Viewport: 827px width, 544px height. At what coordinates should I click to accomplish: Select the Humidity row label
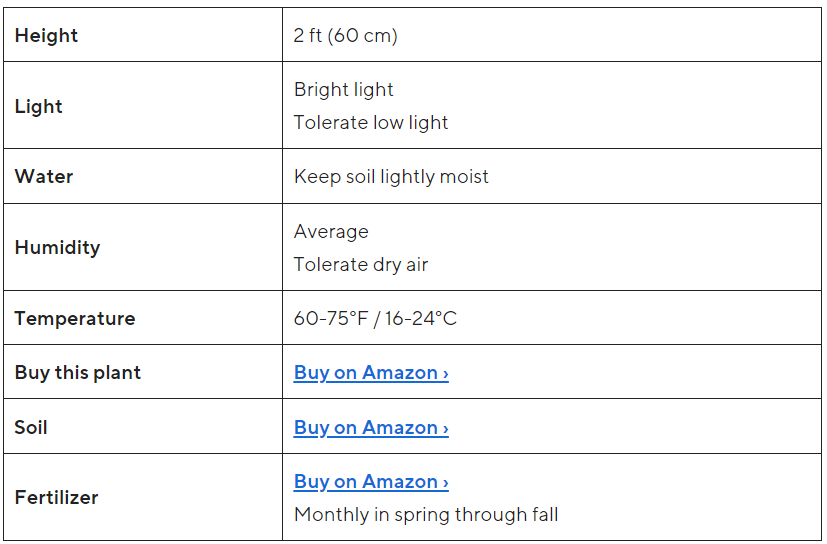[x=57, y=248]
